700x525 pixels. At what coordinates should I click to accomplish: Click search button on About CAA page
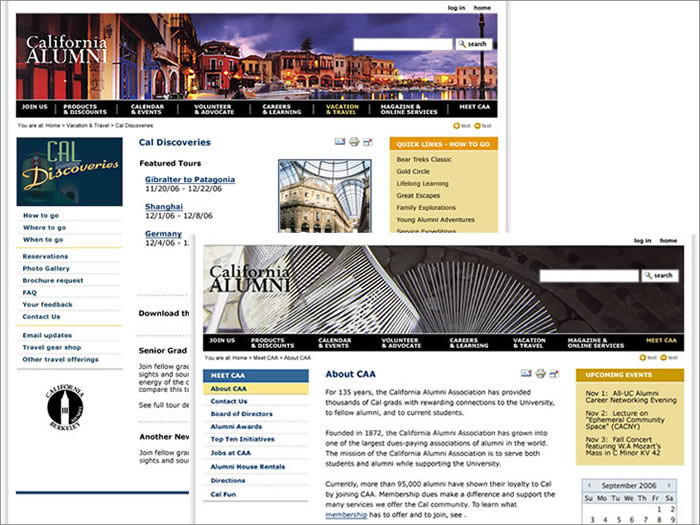click(x=660, y=275)
